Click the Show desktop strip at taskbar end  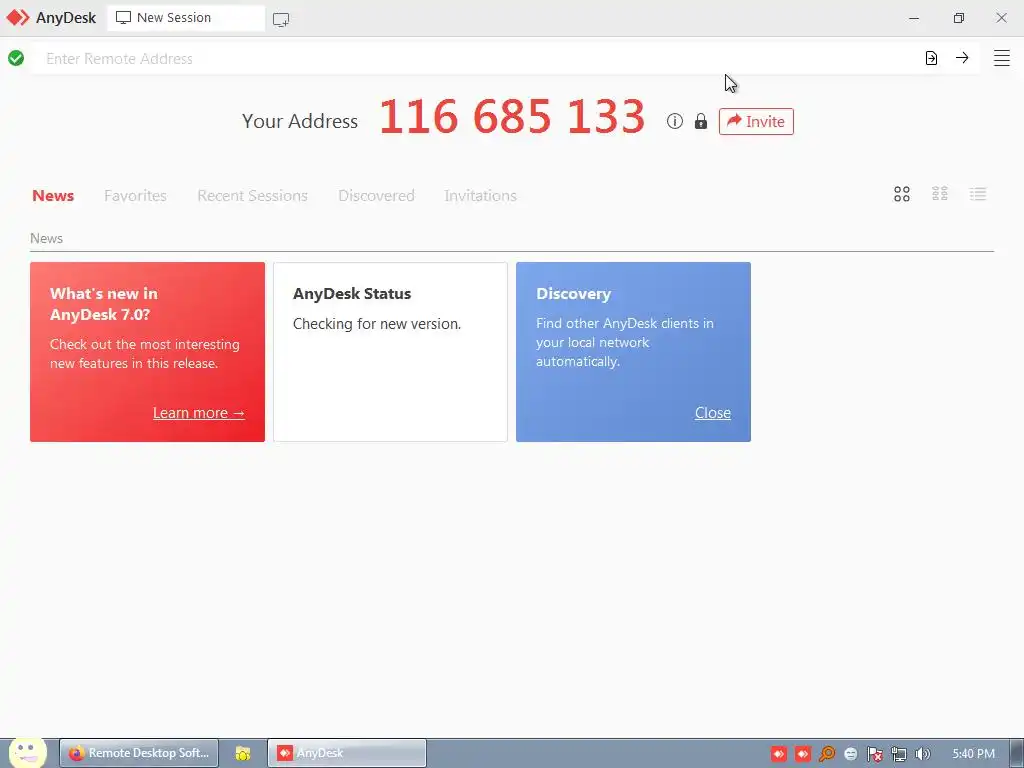(1017, 753)
